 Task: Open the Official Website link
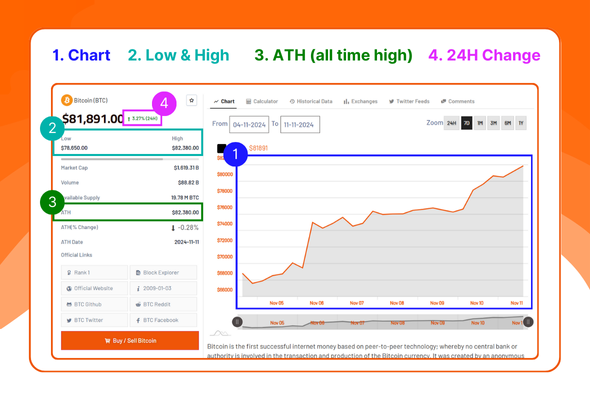[x=94, y=288]
